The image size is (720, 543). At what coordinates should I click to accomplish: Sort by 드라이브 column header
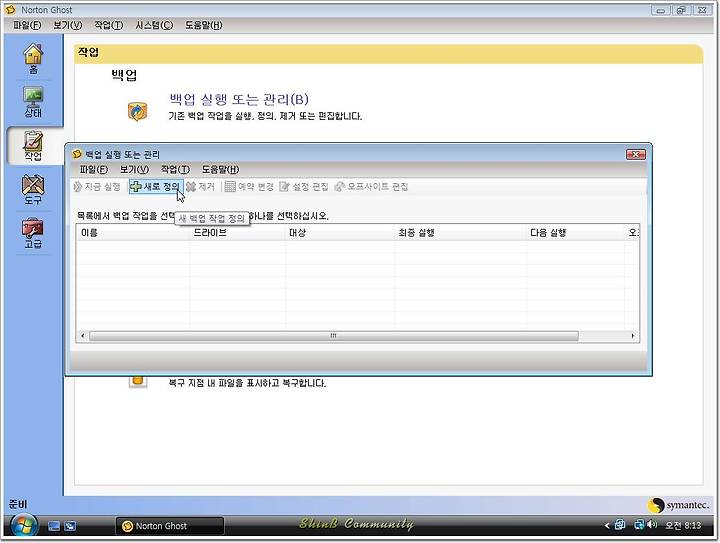pos(237,233)
